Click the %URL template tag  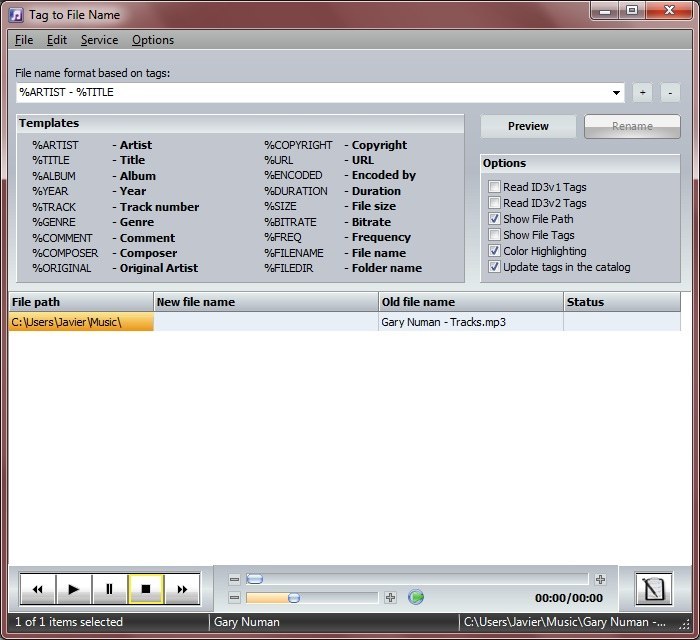pyautogui.click(x=279, y=160)
